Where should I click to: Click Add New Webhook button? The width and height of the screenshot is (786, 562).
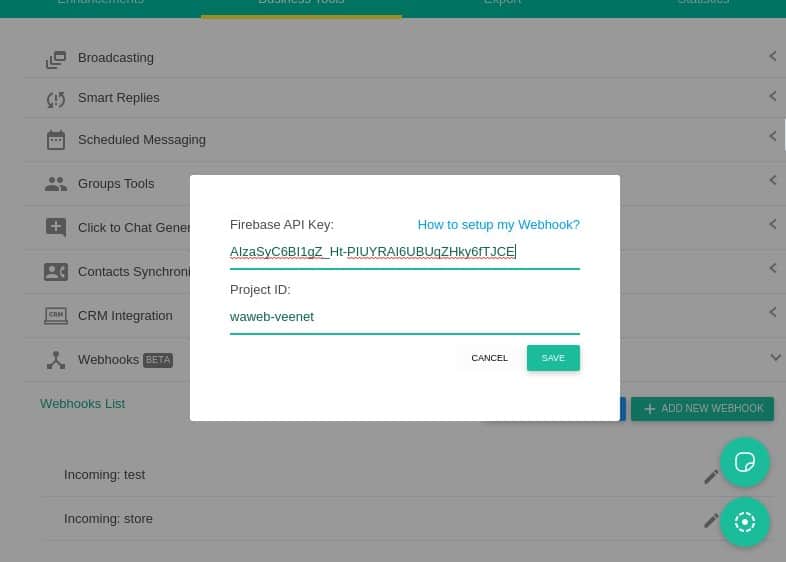tap(702, 409)
